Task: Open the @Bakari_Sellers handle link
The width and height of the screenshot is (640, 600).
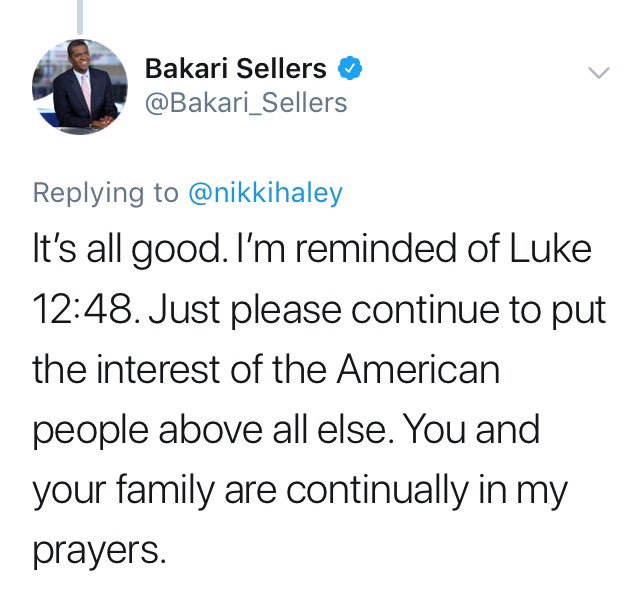Action: (x=246, y=103)
